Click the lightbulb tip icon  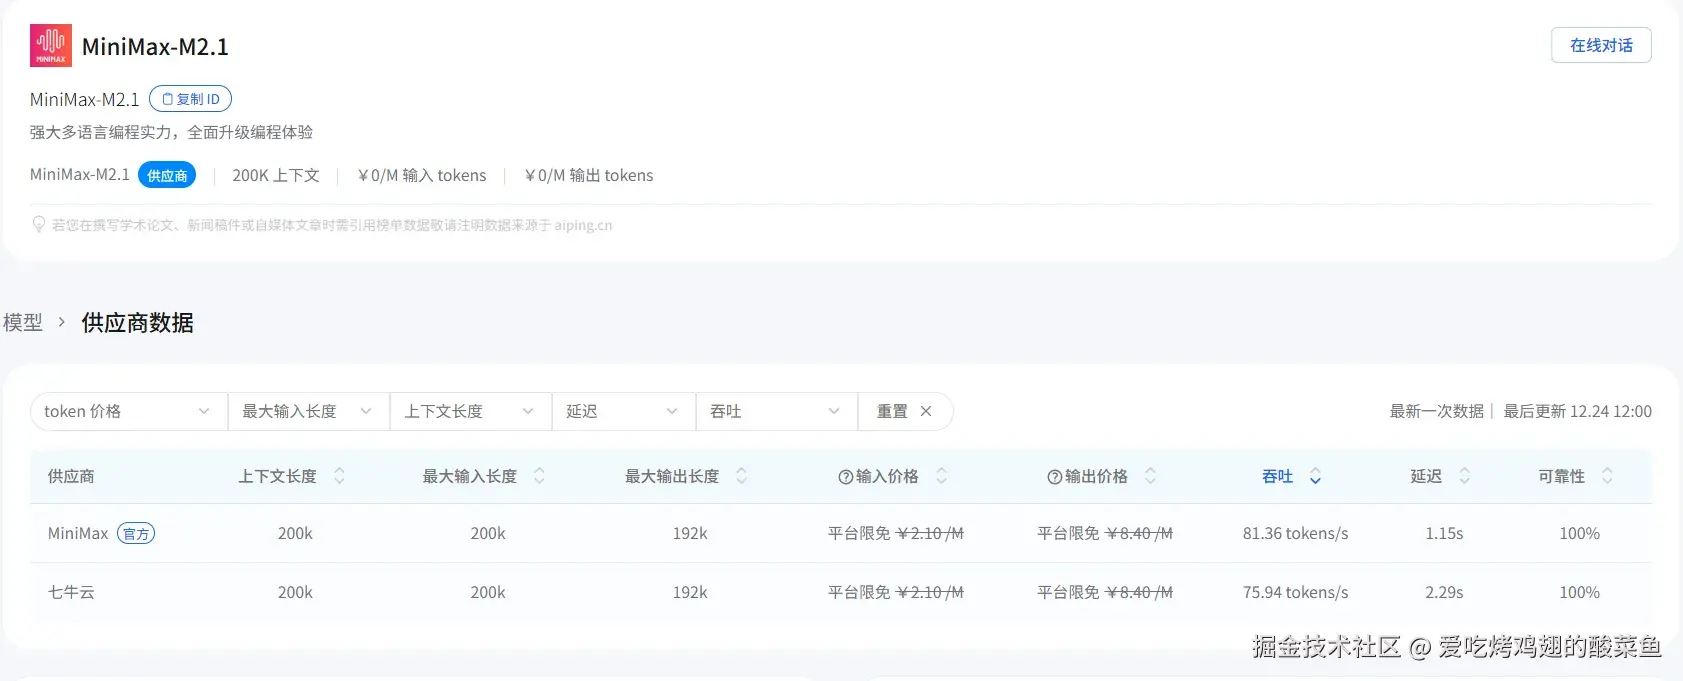(x=39, y=225)
